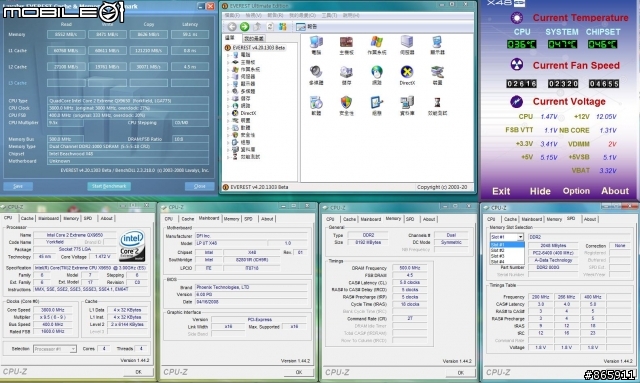The width and height of the screenshot is (640, 383).
Task: Click OK in the CPU-Z Mainboard window
Action: pos(299,372)
